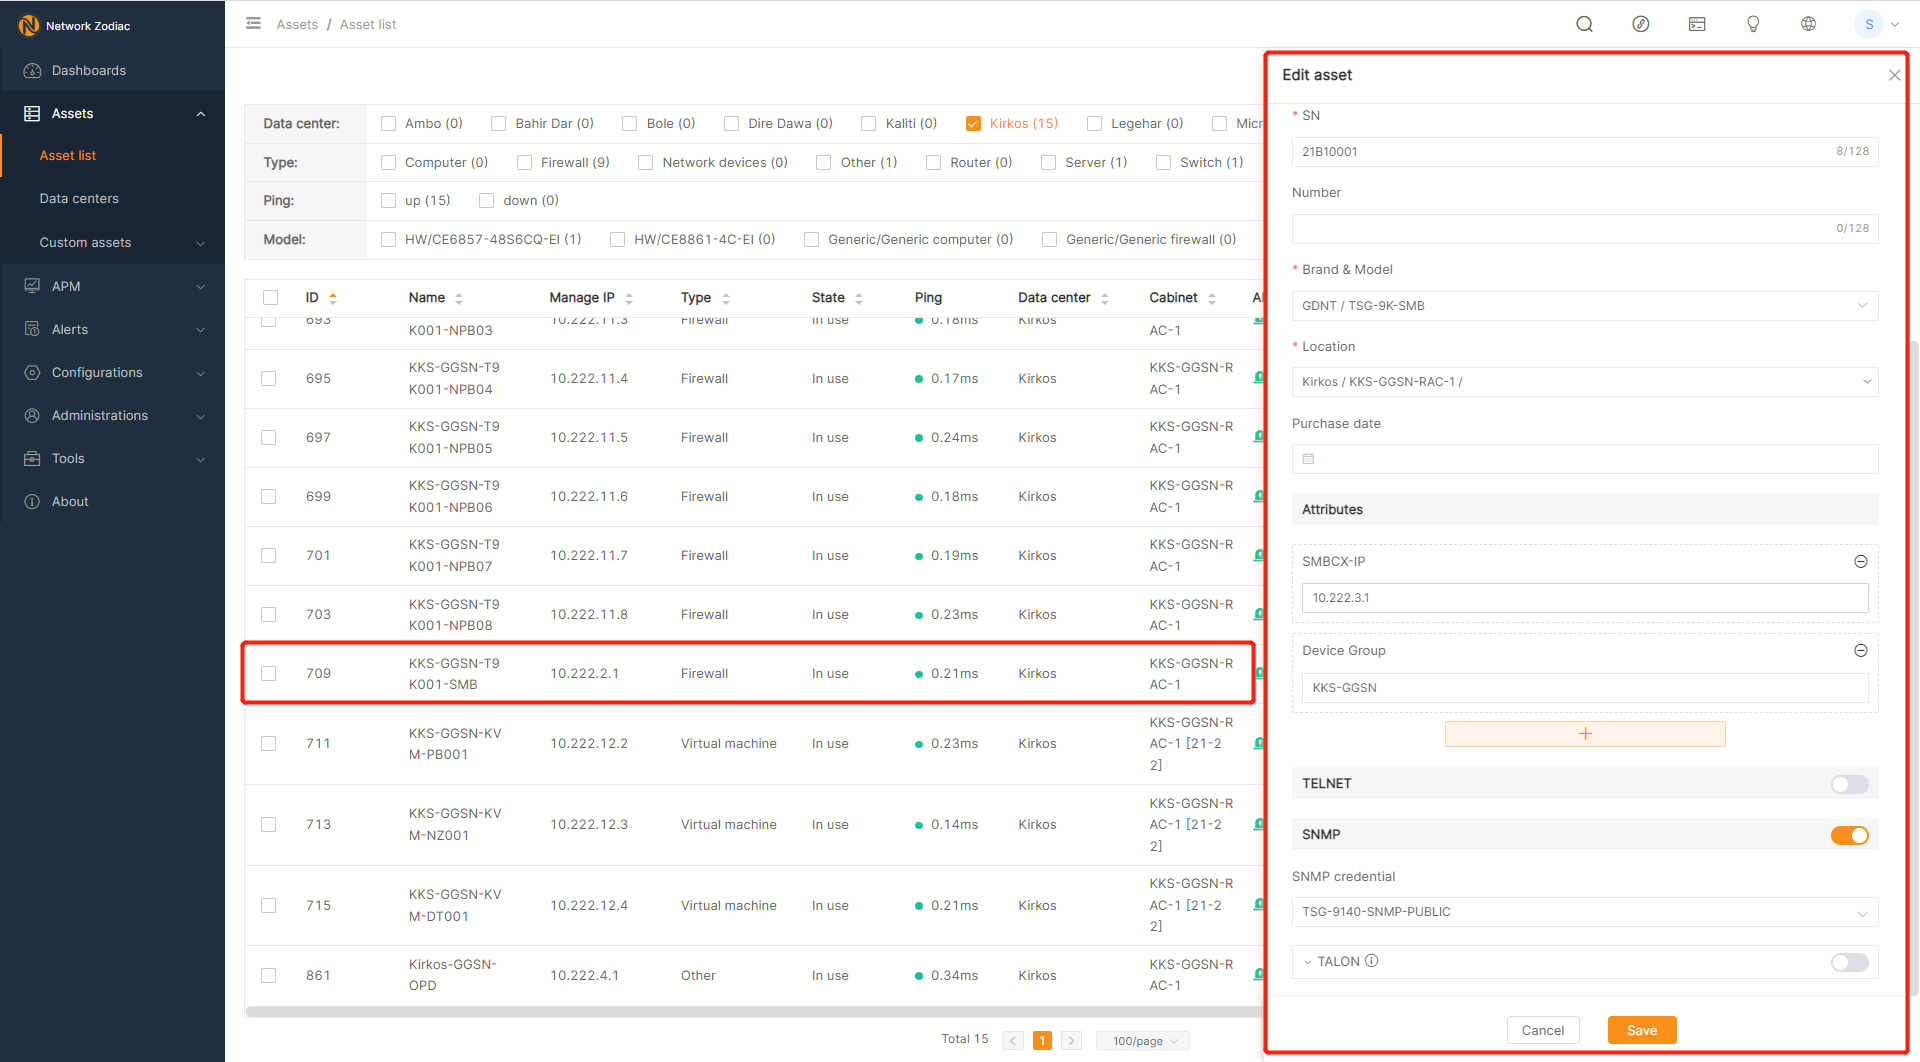1920x1062 pixels.
Task: Open the language globe icon
Action: coord(1808,24)
